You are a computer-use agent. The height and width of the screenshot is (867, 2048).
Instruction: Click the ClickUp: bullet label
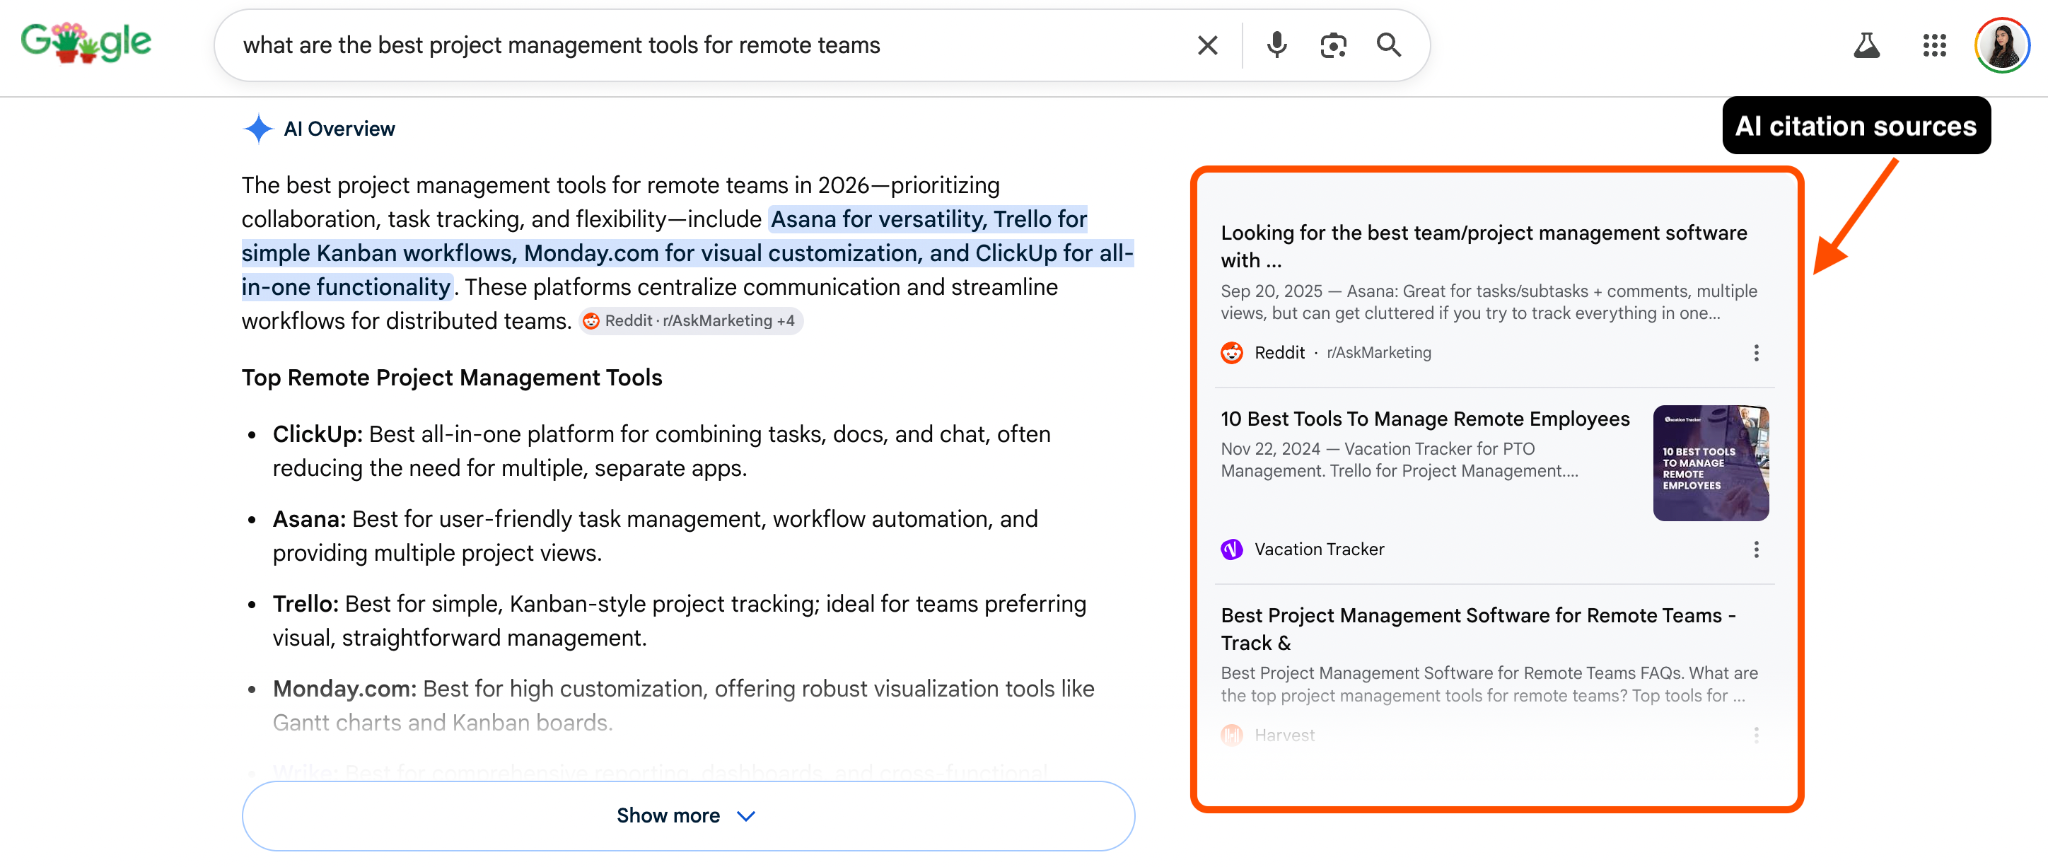pos(318,435)
